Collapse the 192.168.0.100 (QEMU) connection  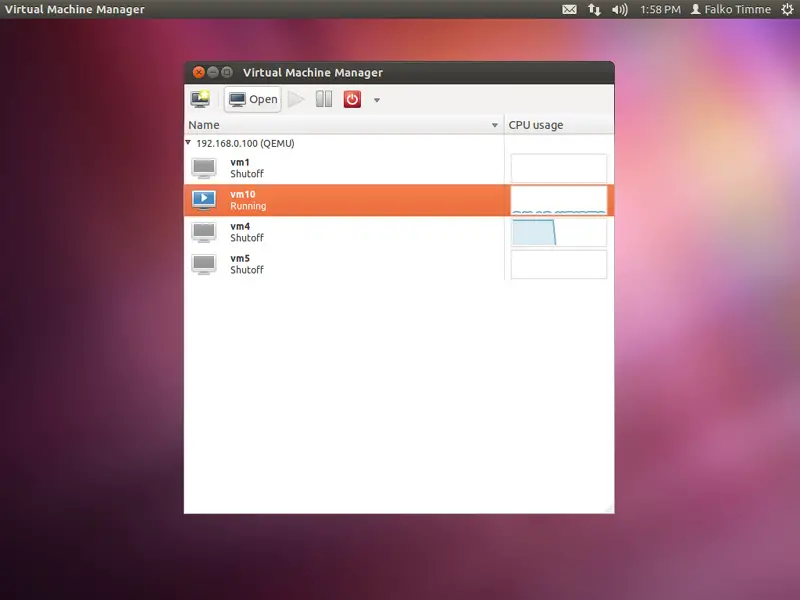[x=189, y=143]
